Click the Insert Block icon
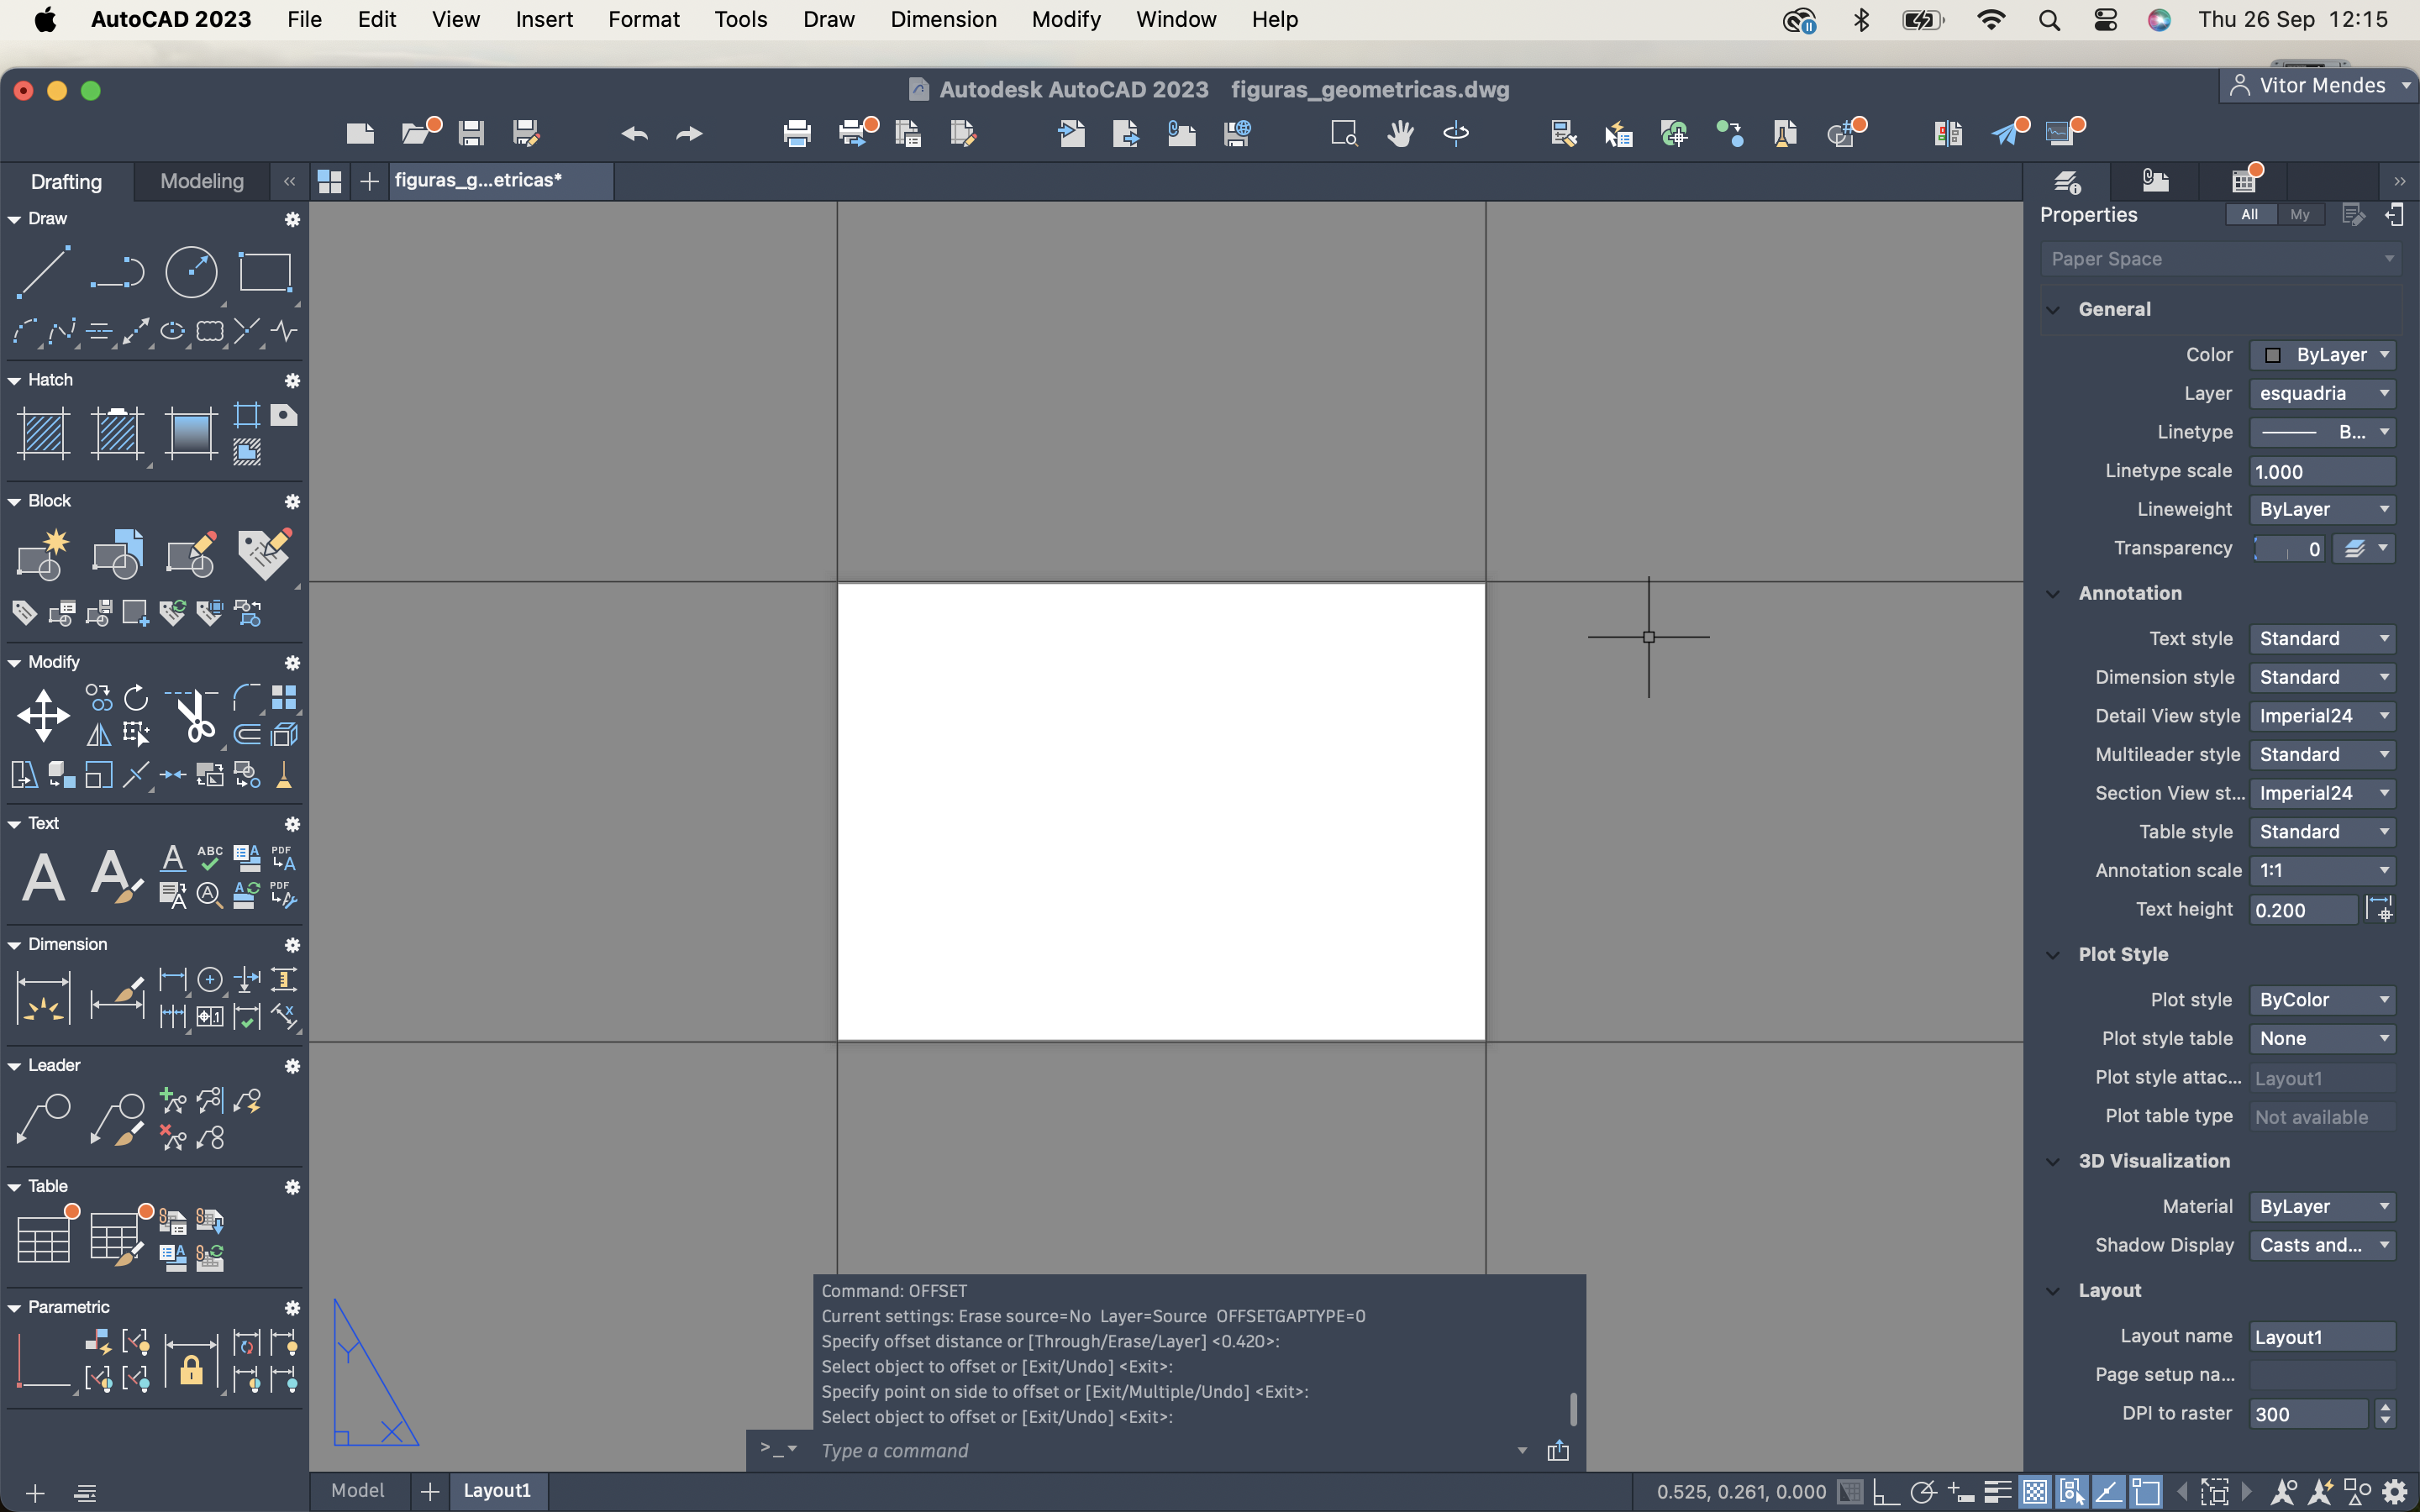 tap(117, 554)
